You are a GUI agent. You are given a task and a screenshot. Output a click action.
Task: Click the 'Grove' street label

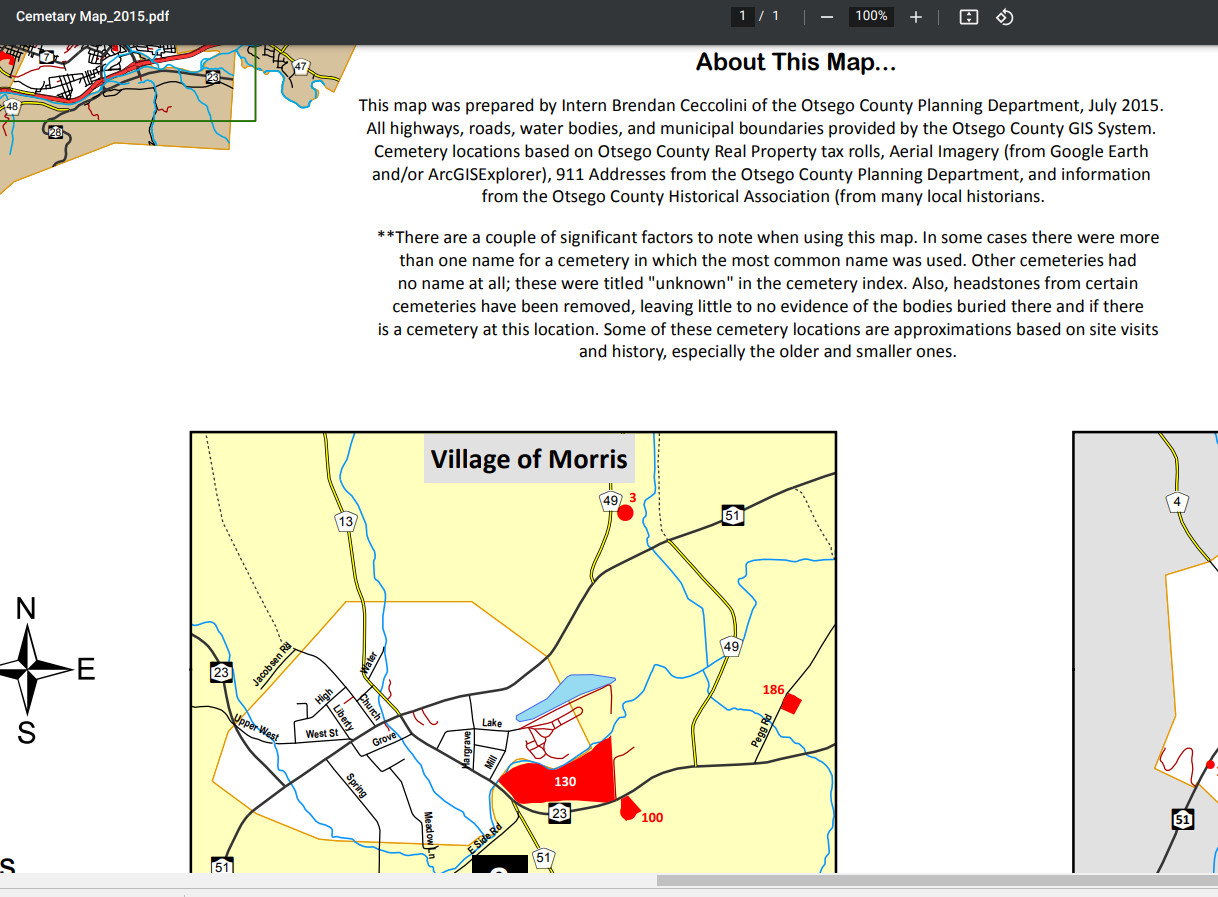coord(384,740)
